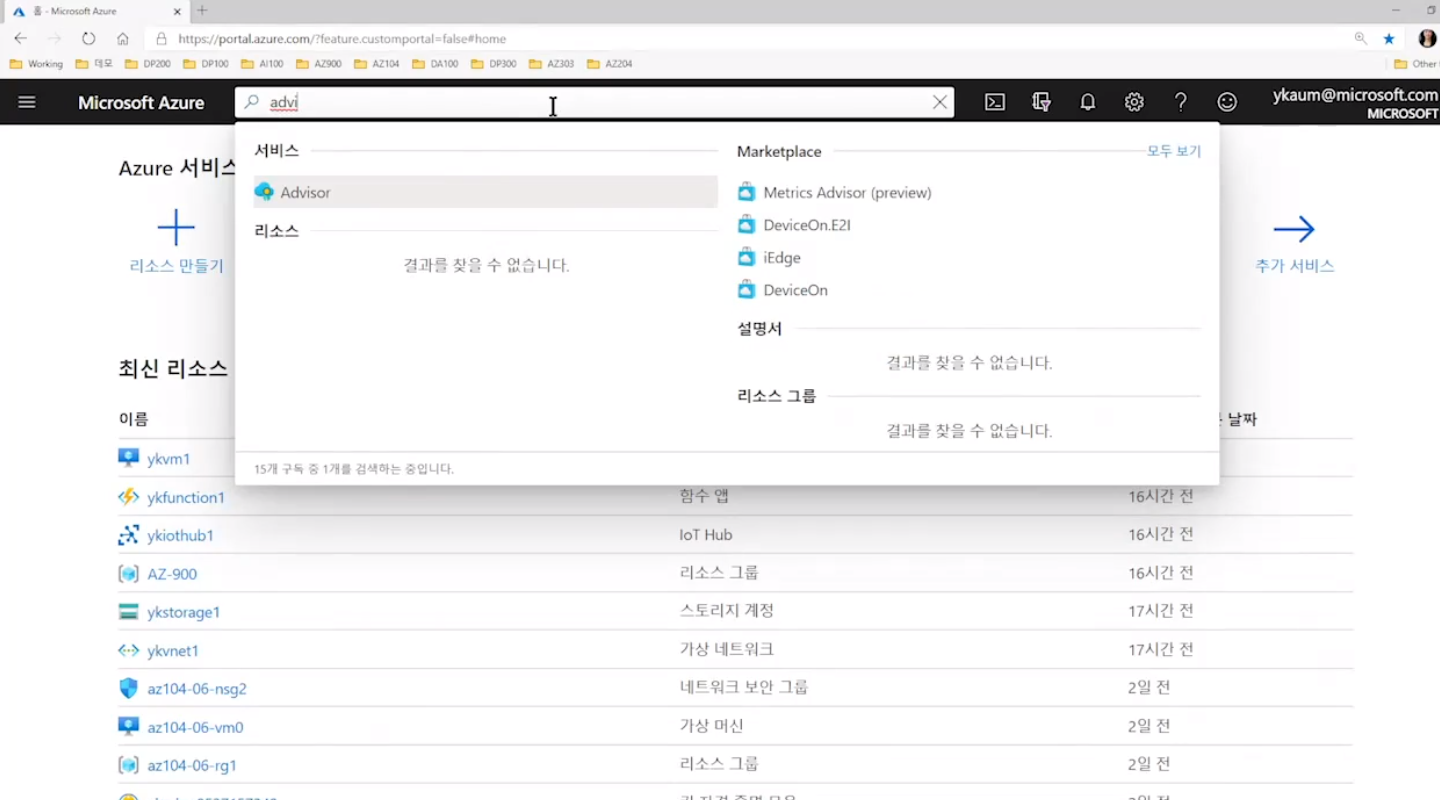The image size is (1440, 800).
Task: Open the ykvnet1 virtual network
Action: (173, 651)
